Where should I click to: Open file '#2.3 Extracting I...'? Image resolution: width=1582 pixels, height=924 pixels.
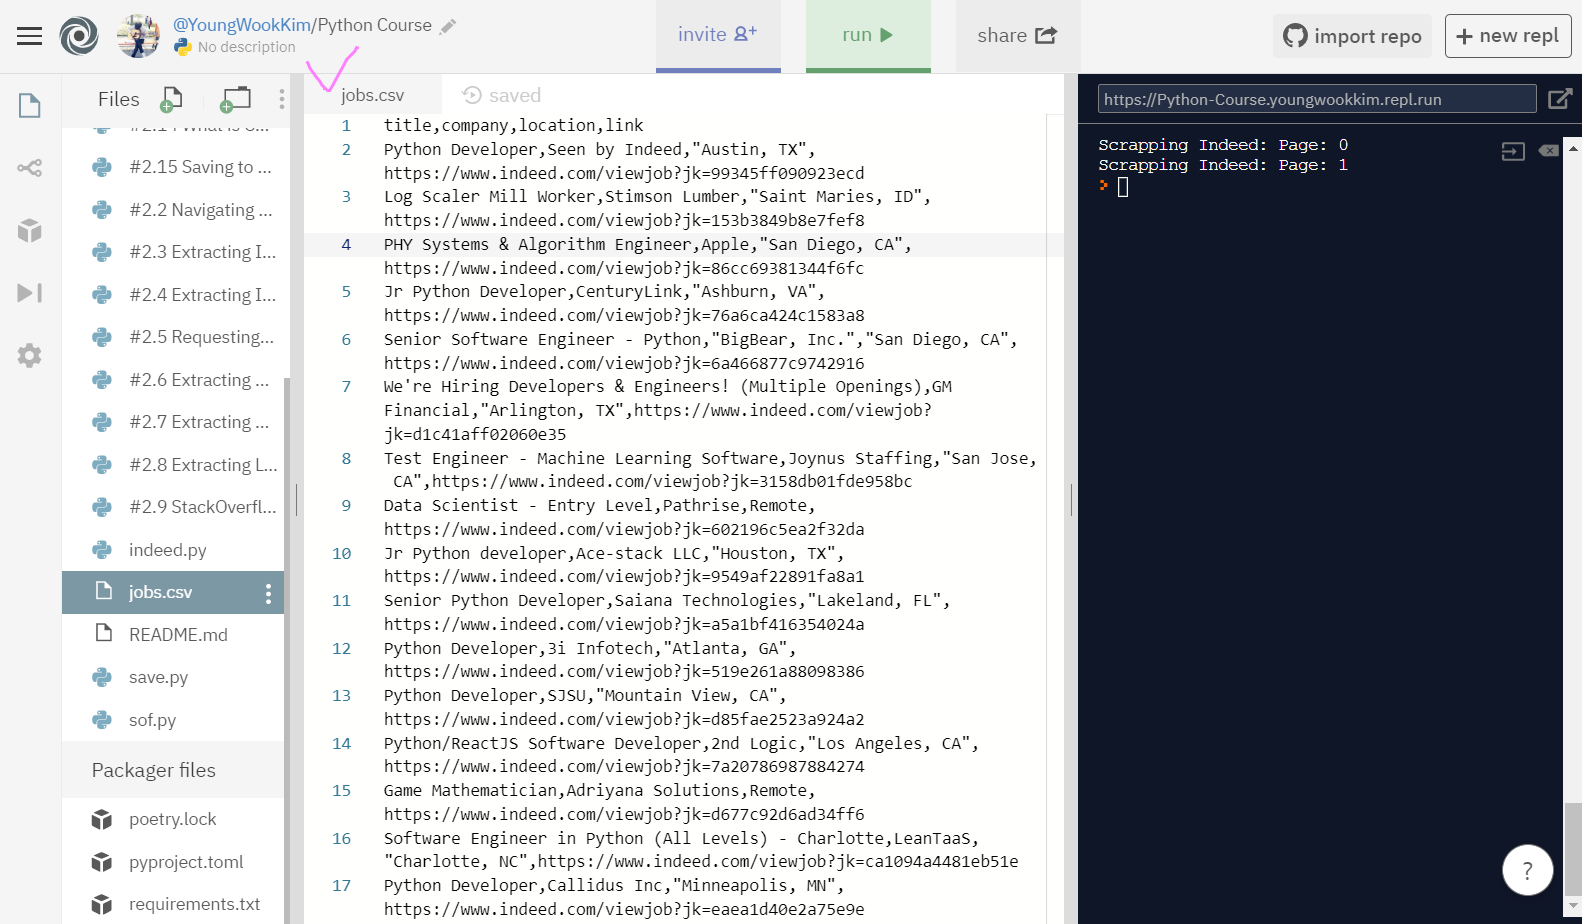click(x=173, y=252)
